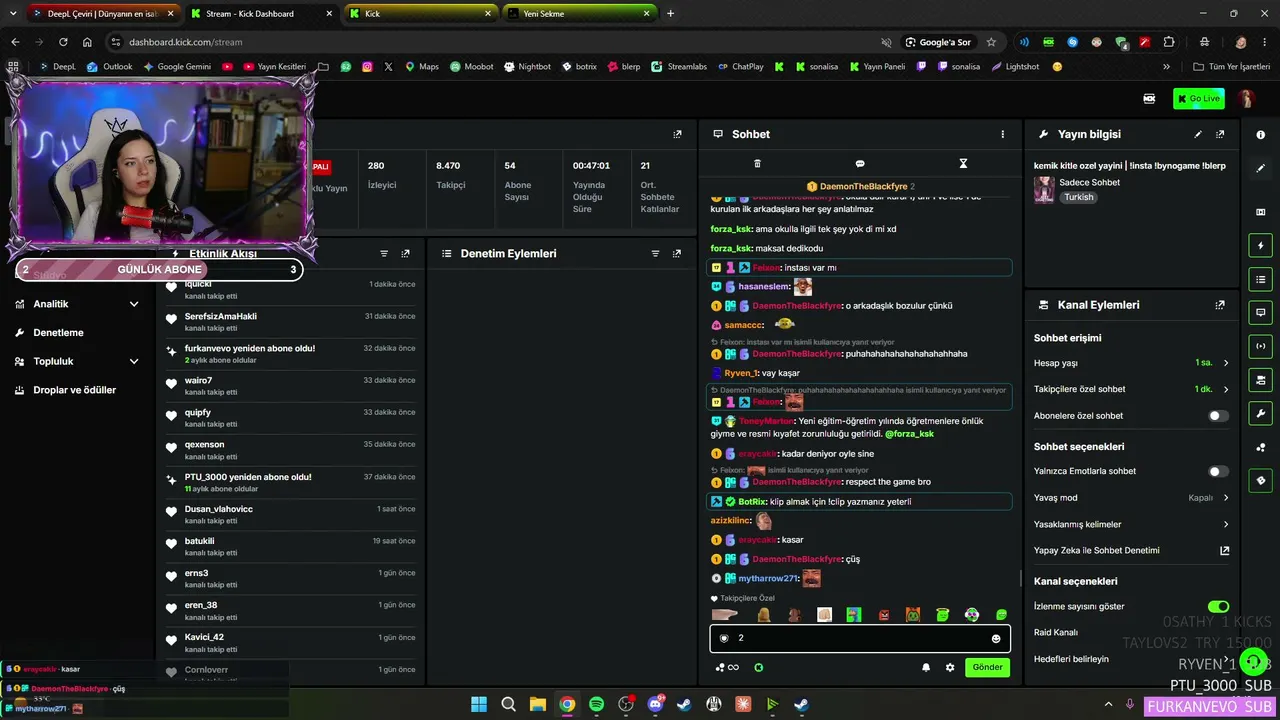
Task: Open the Moobot bookmark
Action: pos(472,67)
